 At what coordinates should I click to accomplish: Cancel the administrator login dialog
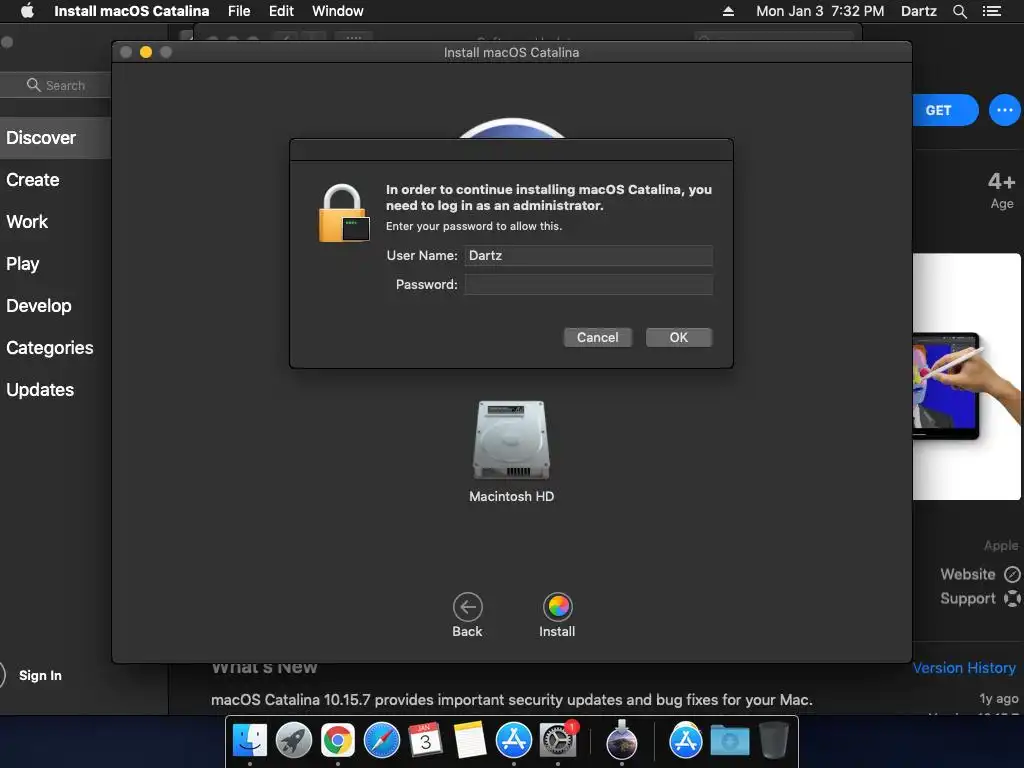(x=598, y=337)
